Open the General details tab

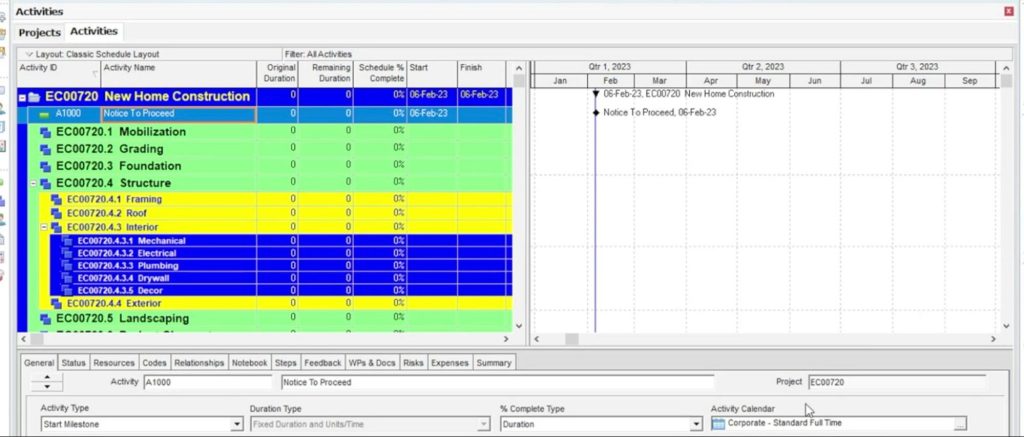(x=39, y=363)
